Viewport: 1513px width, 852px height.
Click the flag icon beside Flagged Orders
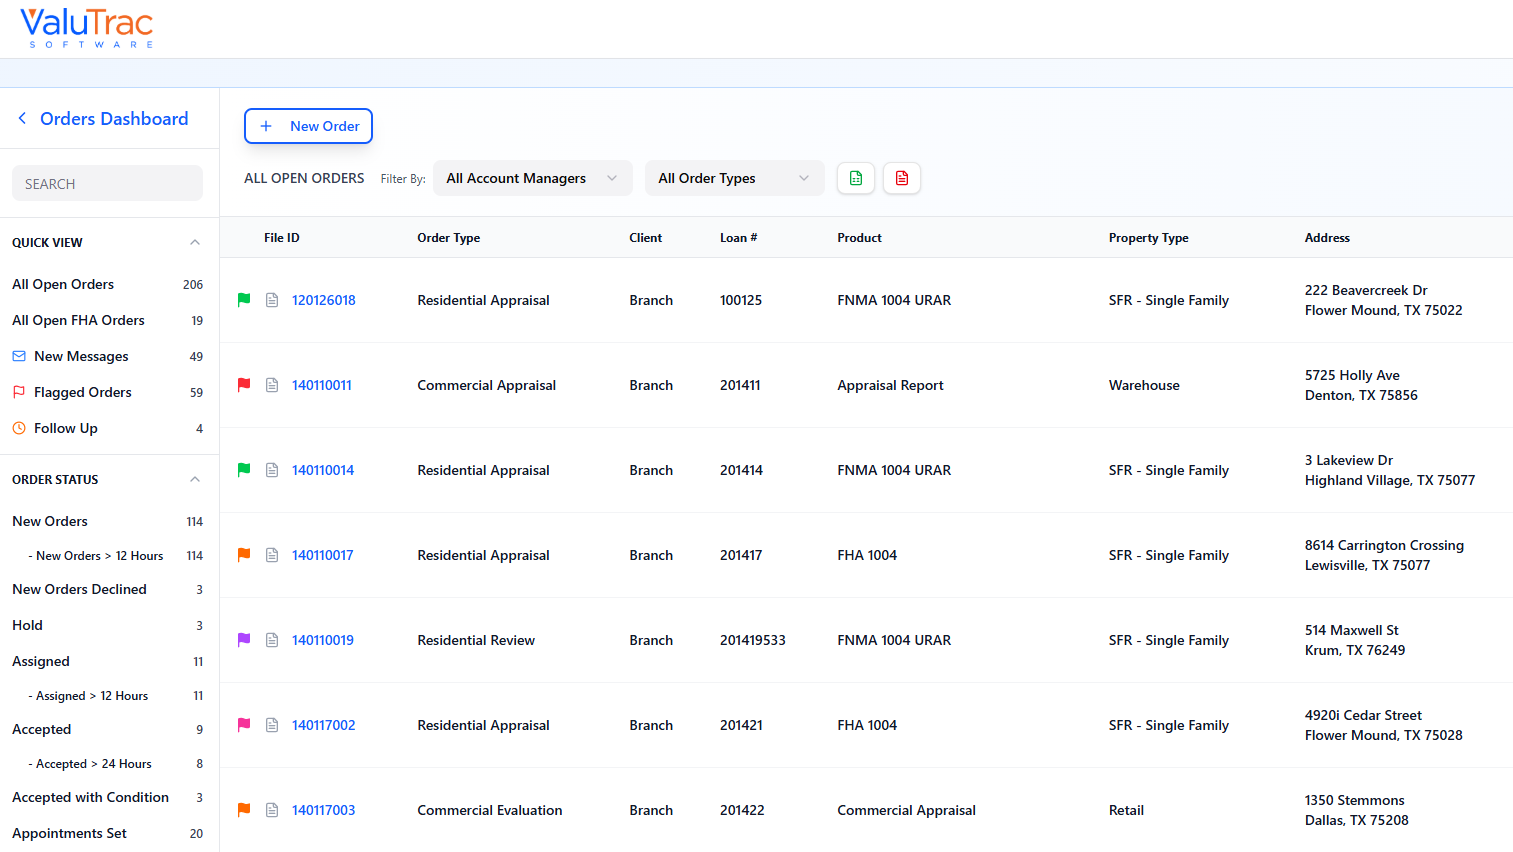click(x=18, y=391)
